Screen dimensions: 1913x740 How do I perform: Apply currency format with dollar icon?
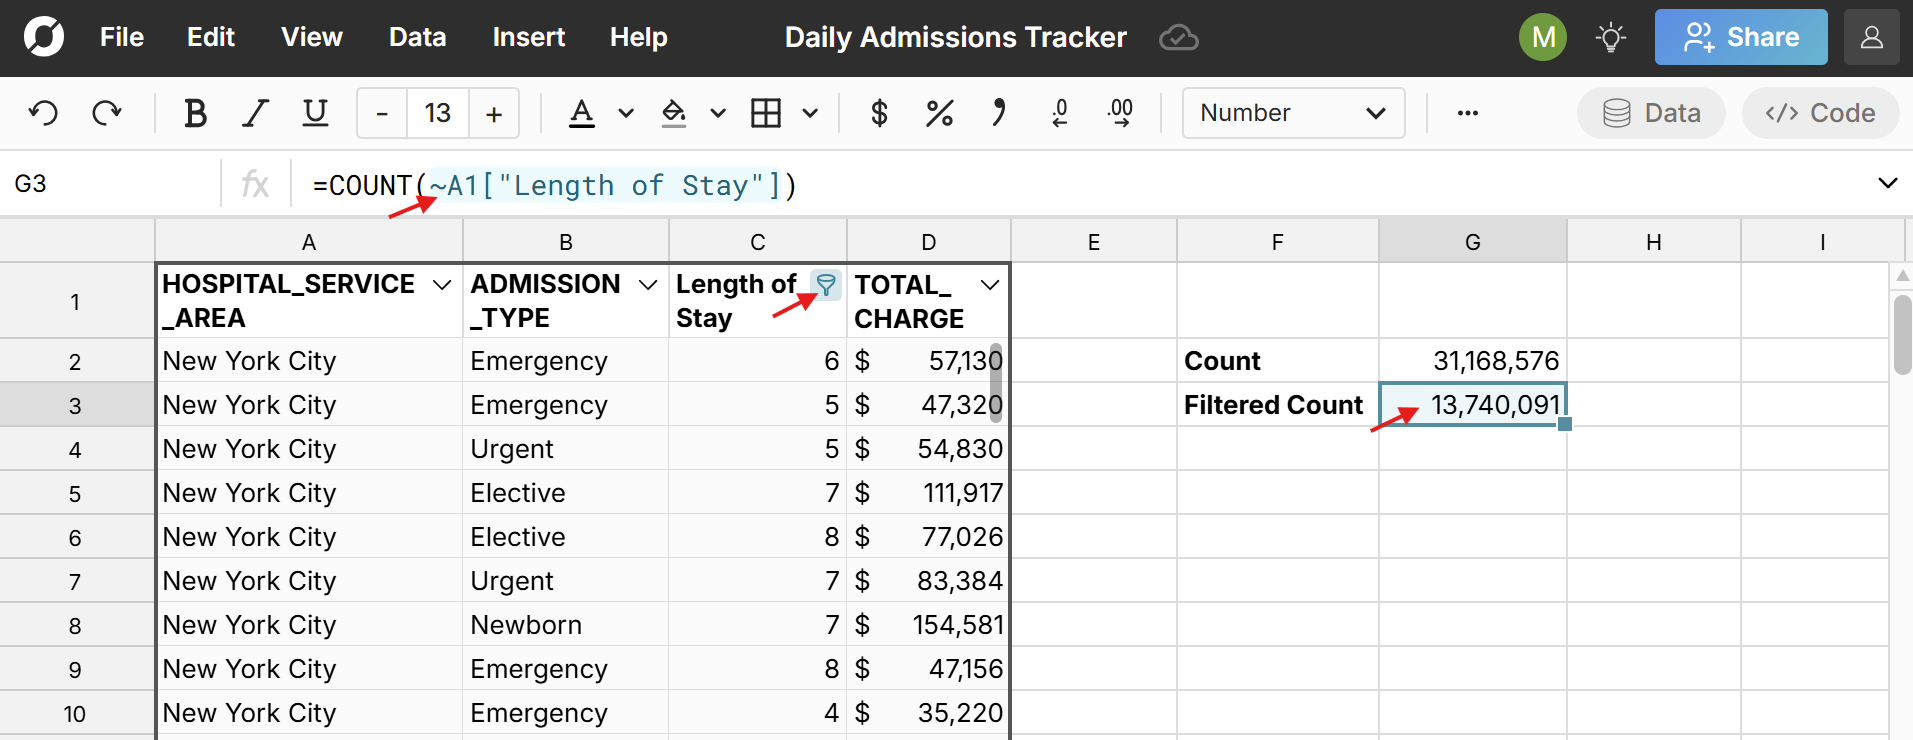click(879, 113)
